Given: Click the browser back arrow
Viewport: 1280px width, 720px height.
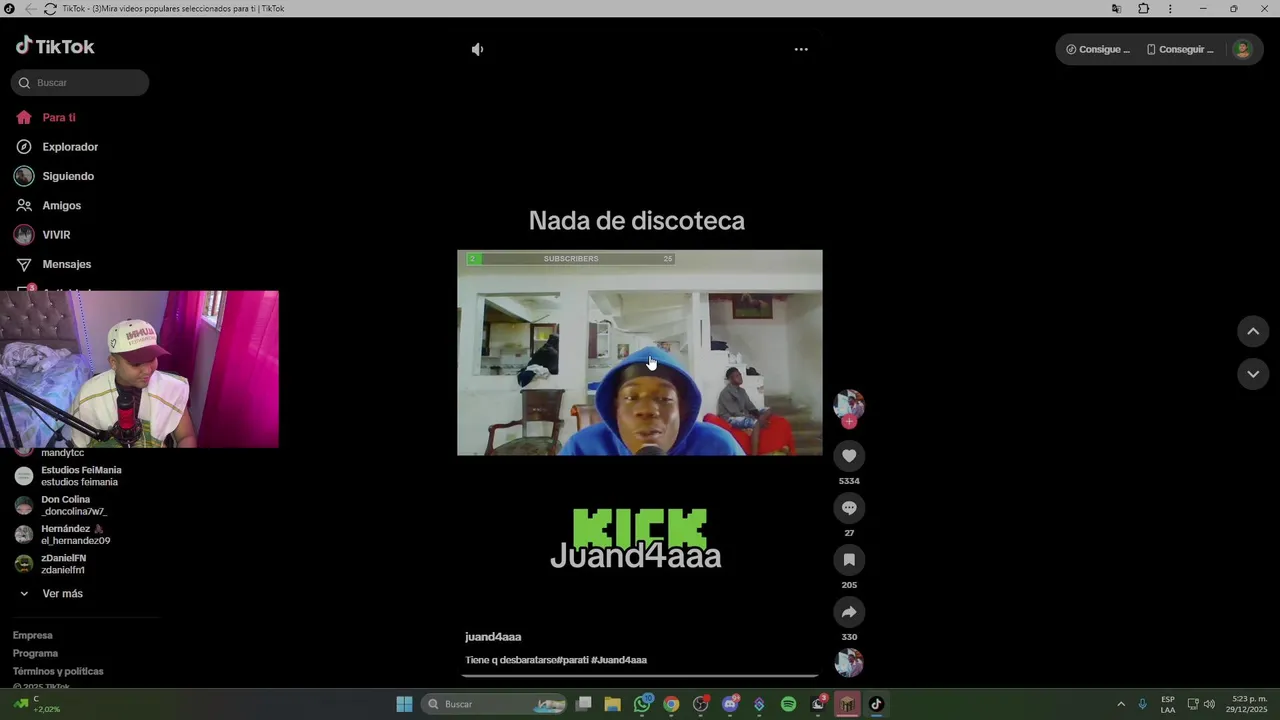Looking at the screenshot, I should pyautogui.click(x=31, y=9).
